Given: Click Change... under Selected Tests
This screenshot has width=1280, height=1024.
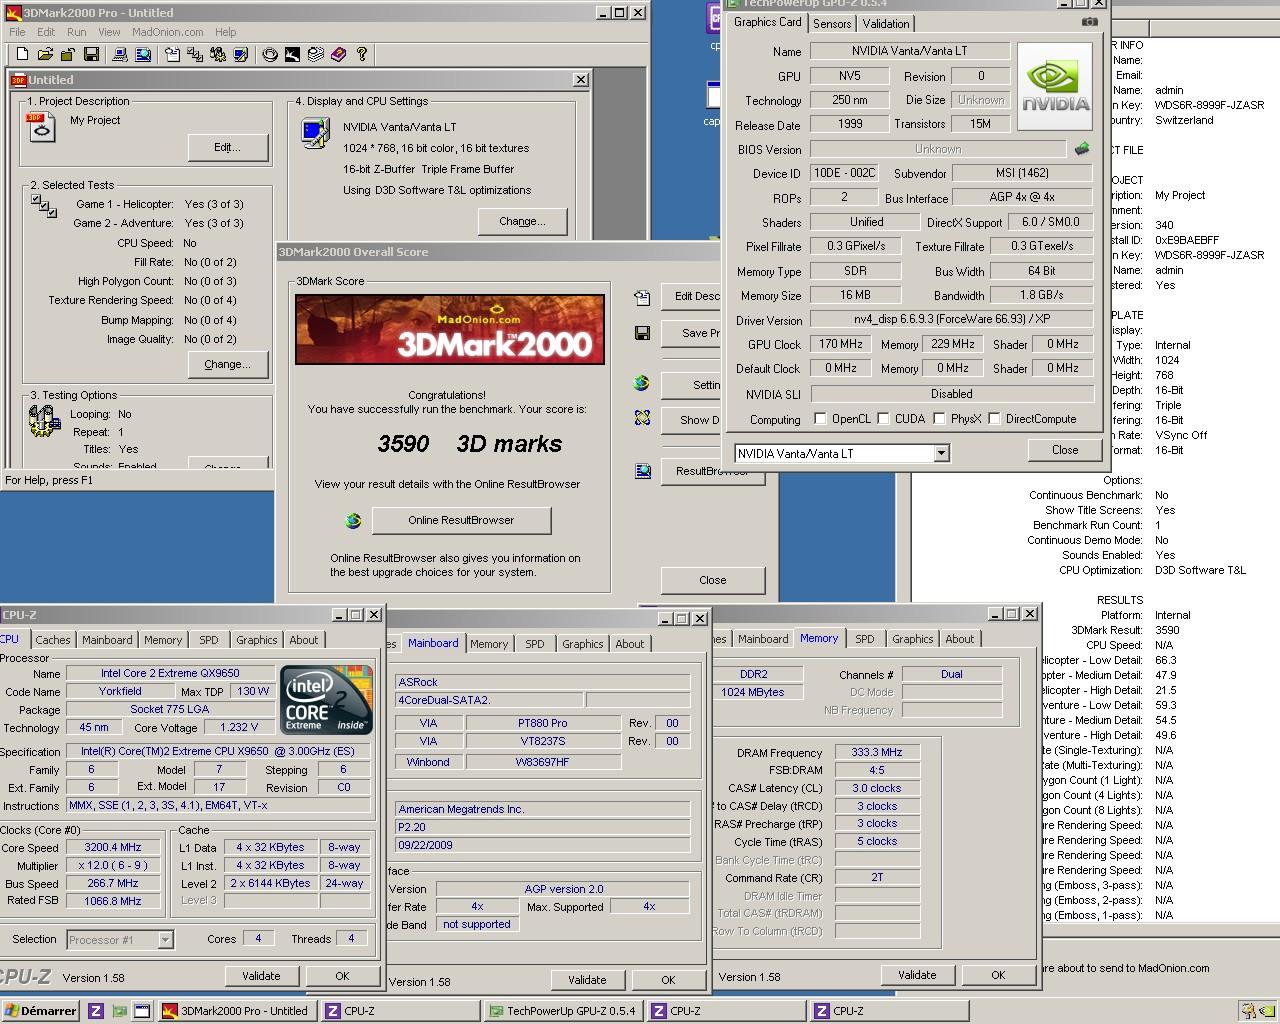Looking at the screenshot, I should pyautogui.click(x=227, y=364).
